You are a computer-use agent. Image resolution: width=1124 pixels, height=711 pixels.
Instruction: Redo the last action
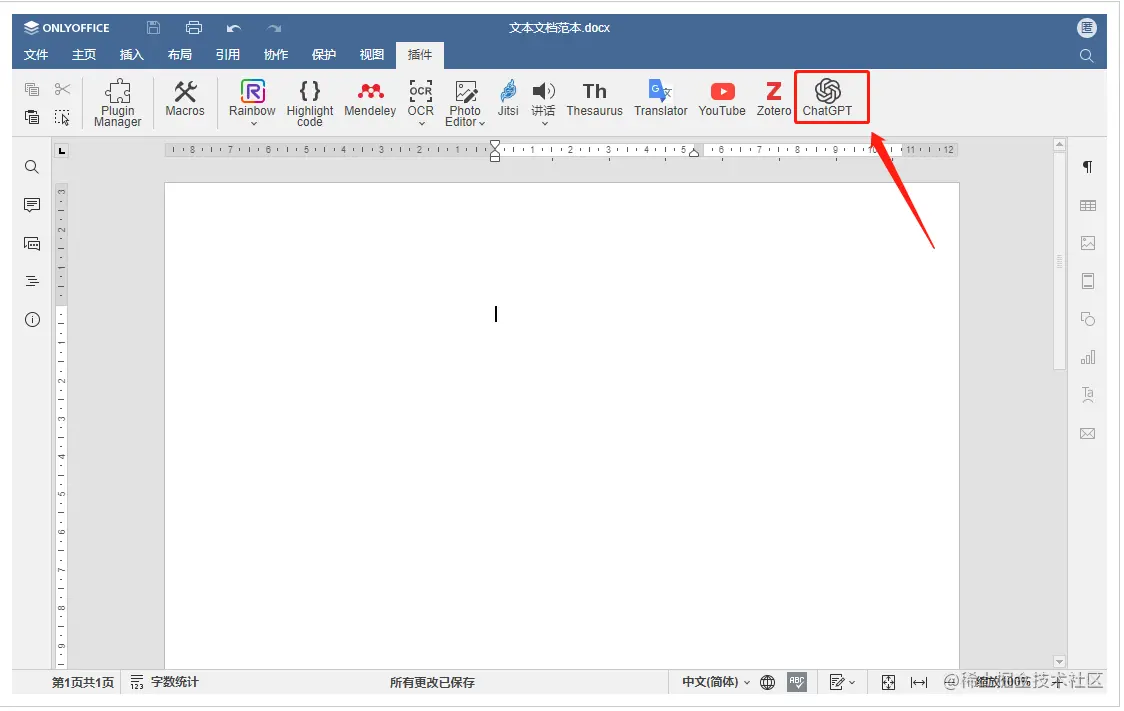pos(274,29)
